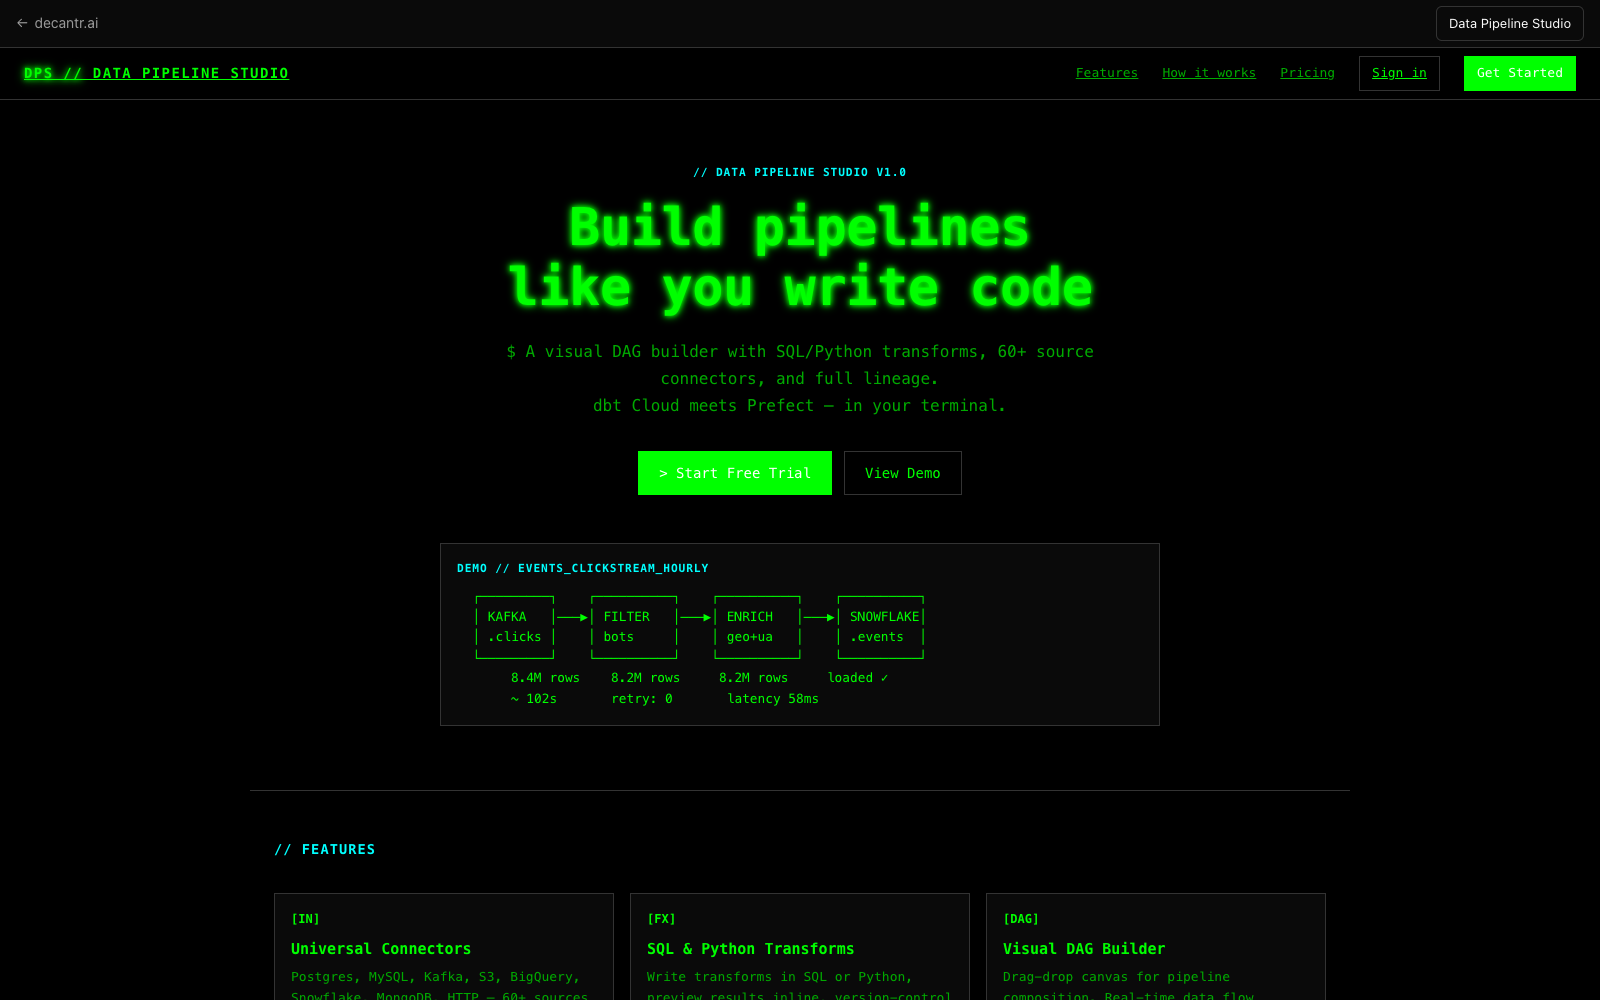1600x1000 pixels.
Task: Select the '// DATA PIPELINE STUDIO V1.0' tagline text
Action: tap(800, 172)
